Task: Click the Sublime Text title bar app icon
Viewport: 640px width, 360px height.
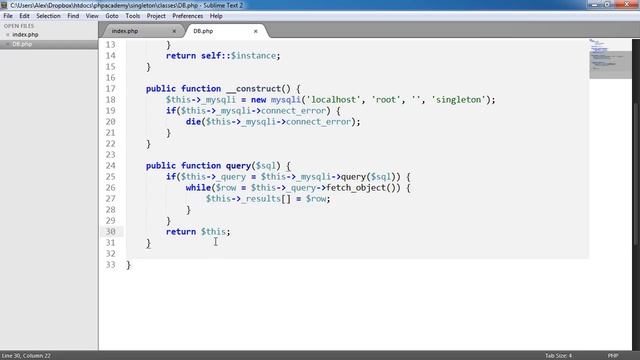Action: tap(4, 5)
